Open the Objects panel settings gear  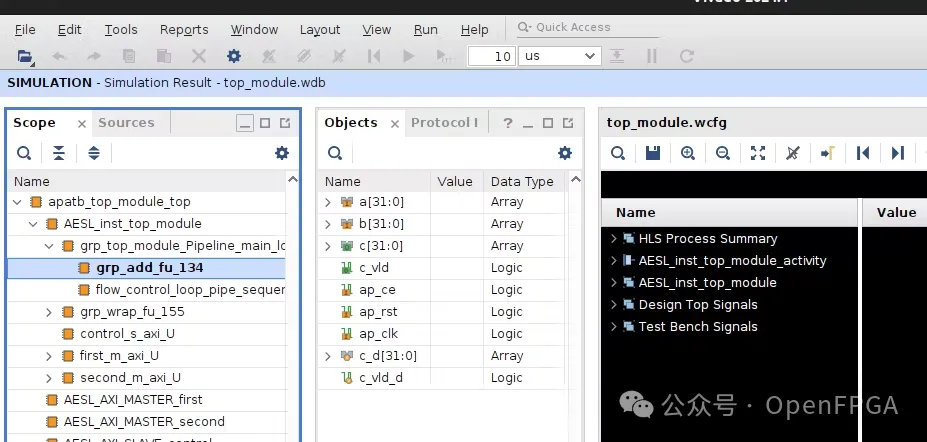click(565, 153)
